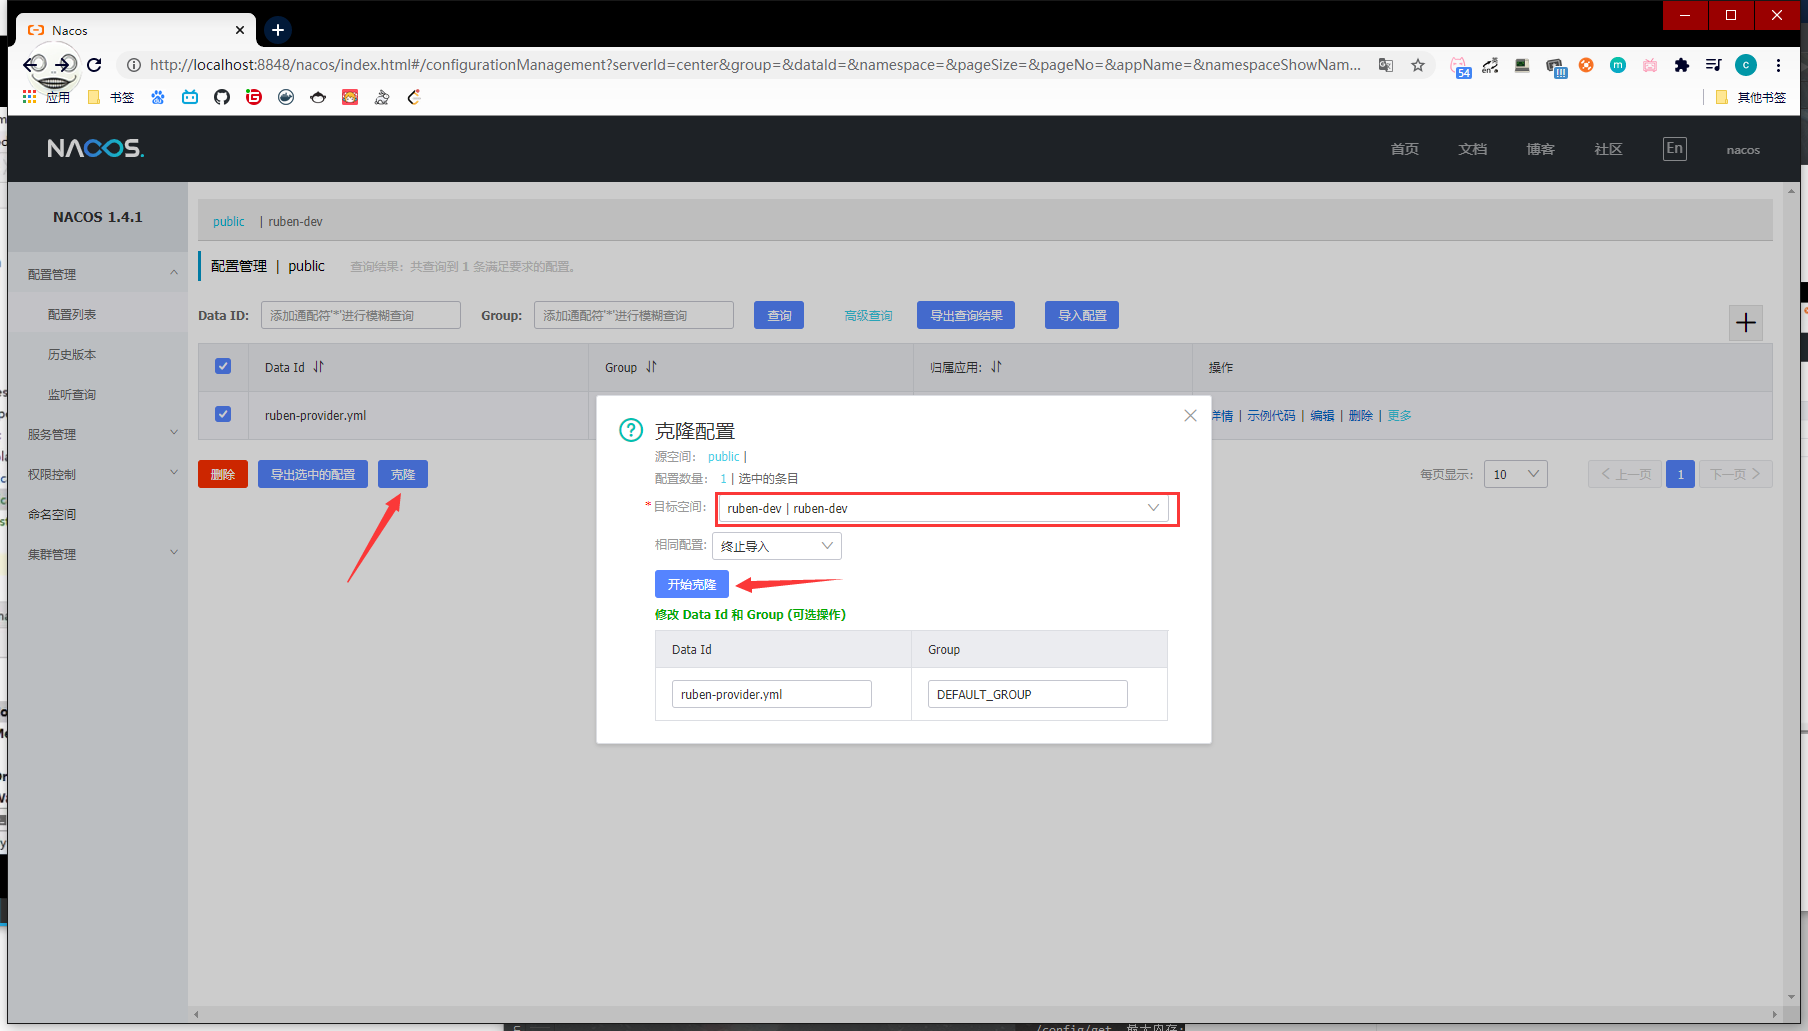Open the browser extensions puzzle icon
The width and height of the screenshot is (1808, 1031).
(x=1682, y=65)
